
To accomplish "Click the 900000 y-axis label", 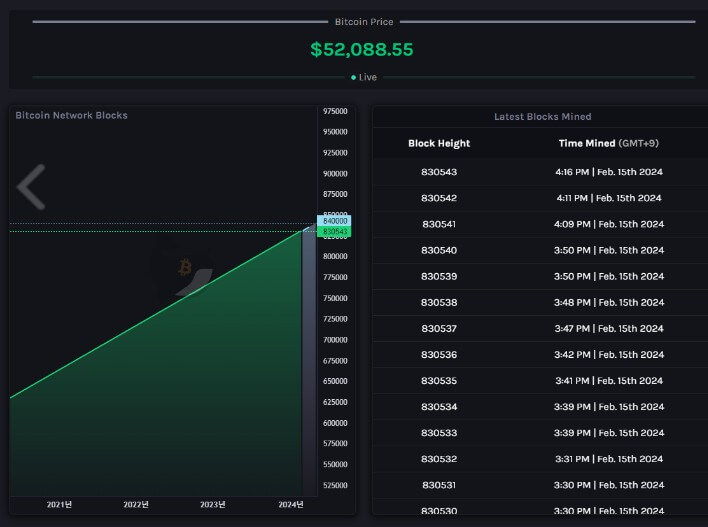I will click(335, 173).
